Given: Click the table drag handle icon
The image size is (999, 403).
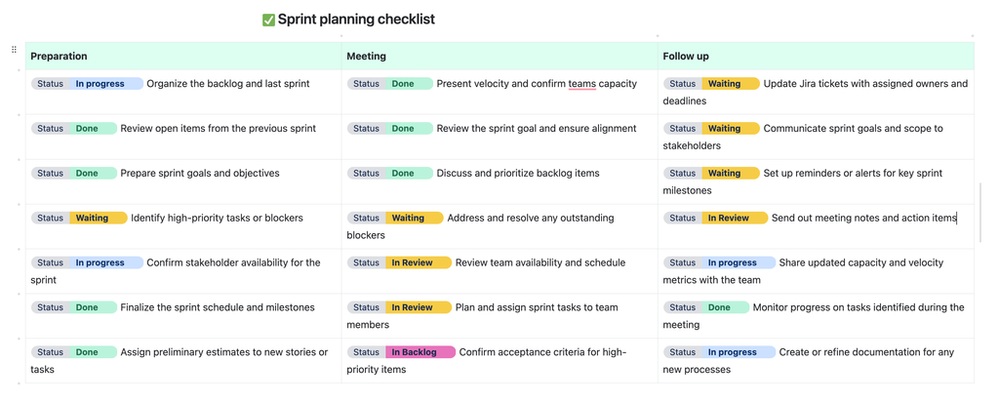Looking at the screenshot, I should [x=13, y=49].
